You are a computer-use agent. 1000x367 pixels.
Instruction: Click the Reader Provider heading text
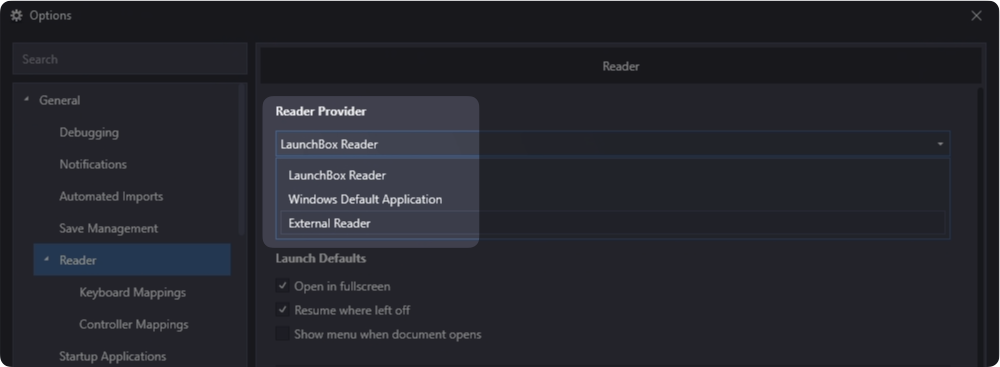pyautogui.click(x=321, y=111)
